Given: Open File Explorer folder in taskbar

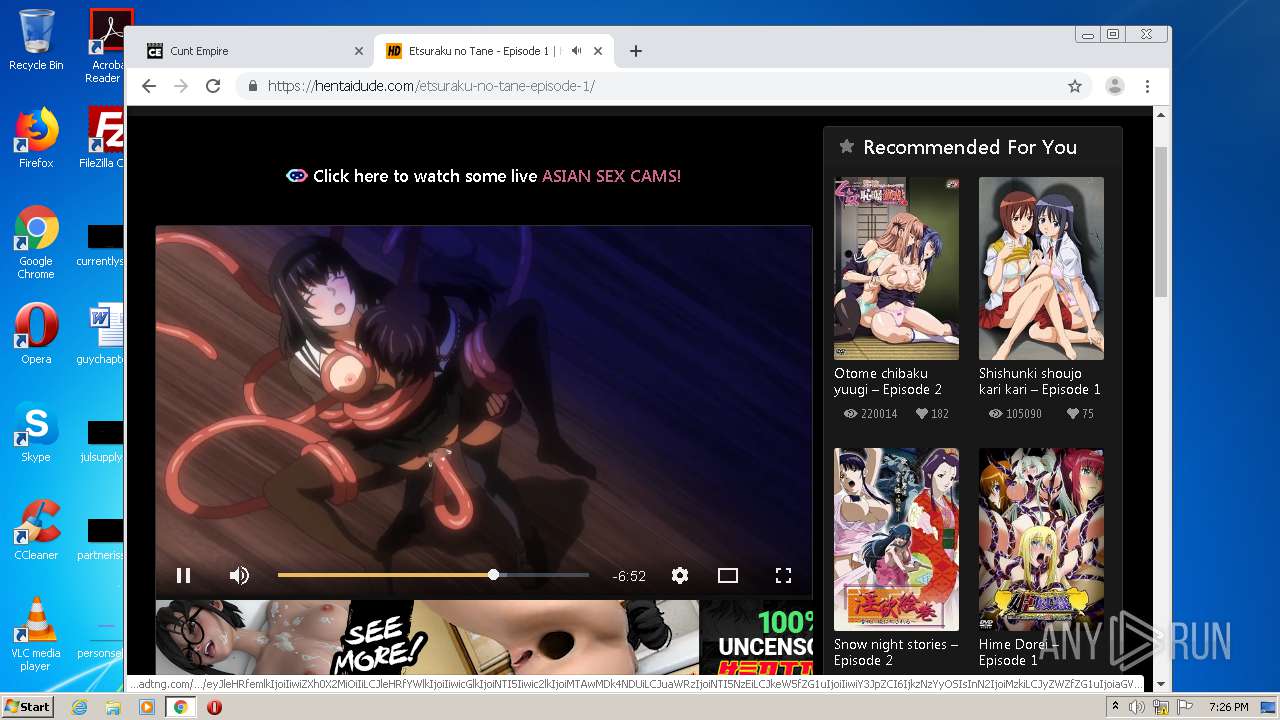Looking at the screenshot, I should 113,707.
